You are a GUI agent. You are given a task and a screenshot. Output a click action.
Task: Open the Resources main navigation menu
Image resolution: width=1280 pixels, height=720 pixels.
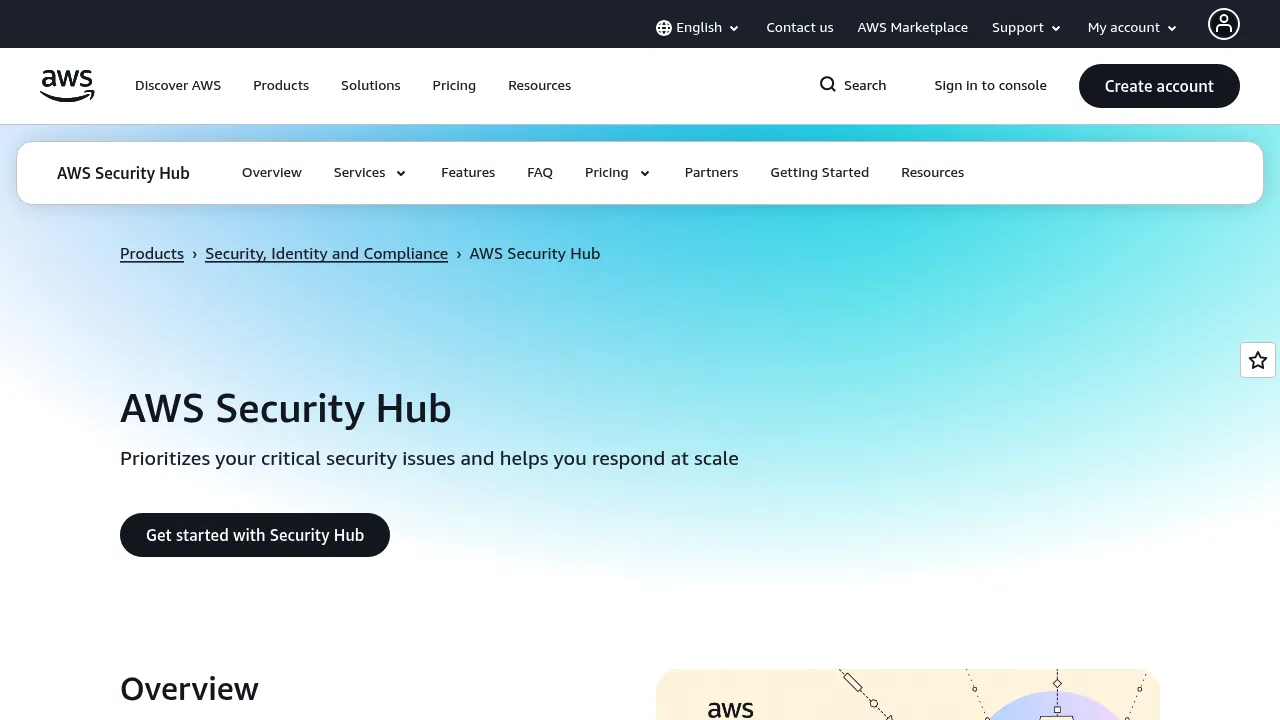pyautogui.click(x=540, y=86)
